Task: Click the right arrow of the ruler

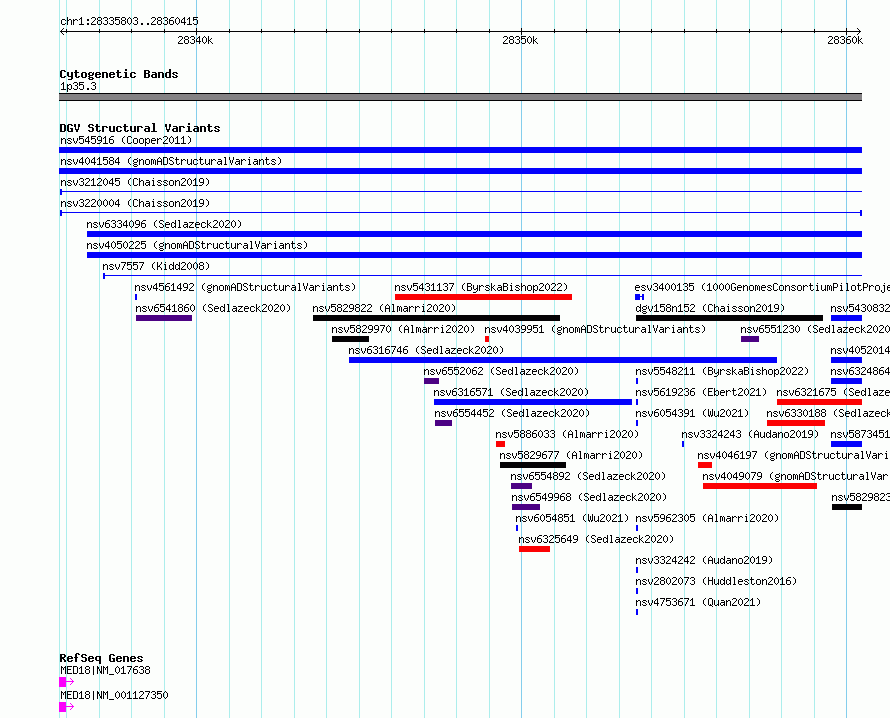Action: [x=858, y=32]
